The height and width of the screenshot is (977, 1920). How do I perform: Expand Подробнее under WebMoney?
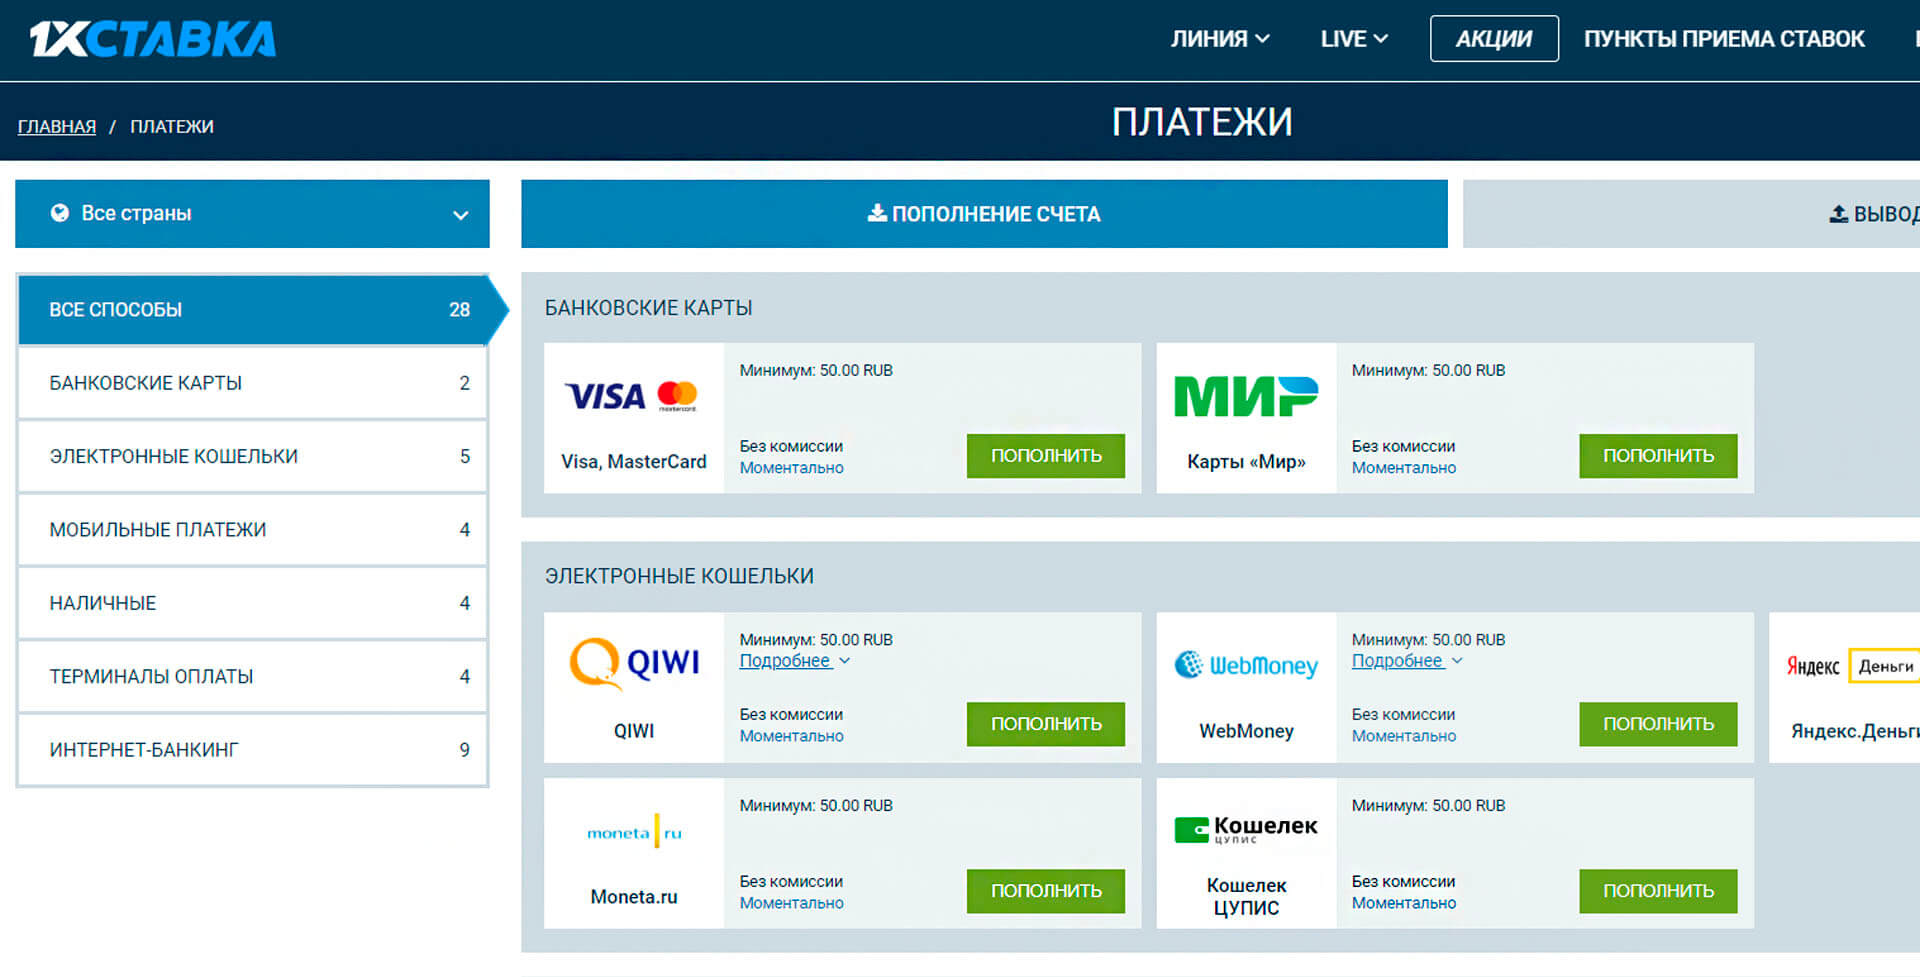1407,661
